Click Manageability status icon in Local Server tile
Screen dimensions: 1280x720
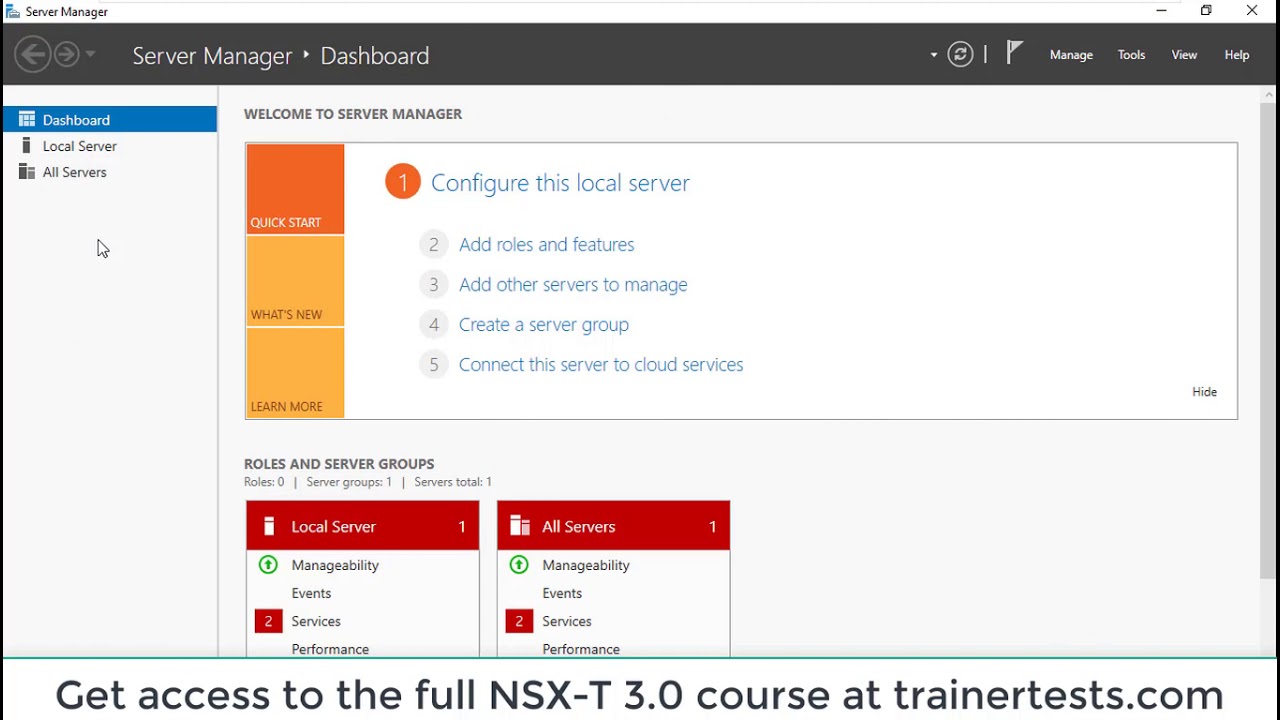tap(268, 565)
